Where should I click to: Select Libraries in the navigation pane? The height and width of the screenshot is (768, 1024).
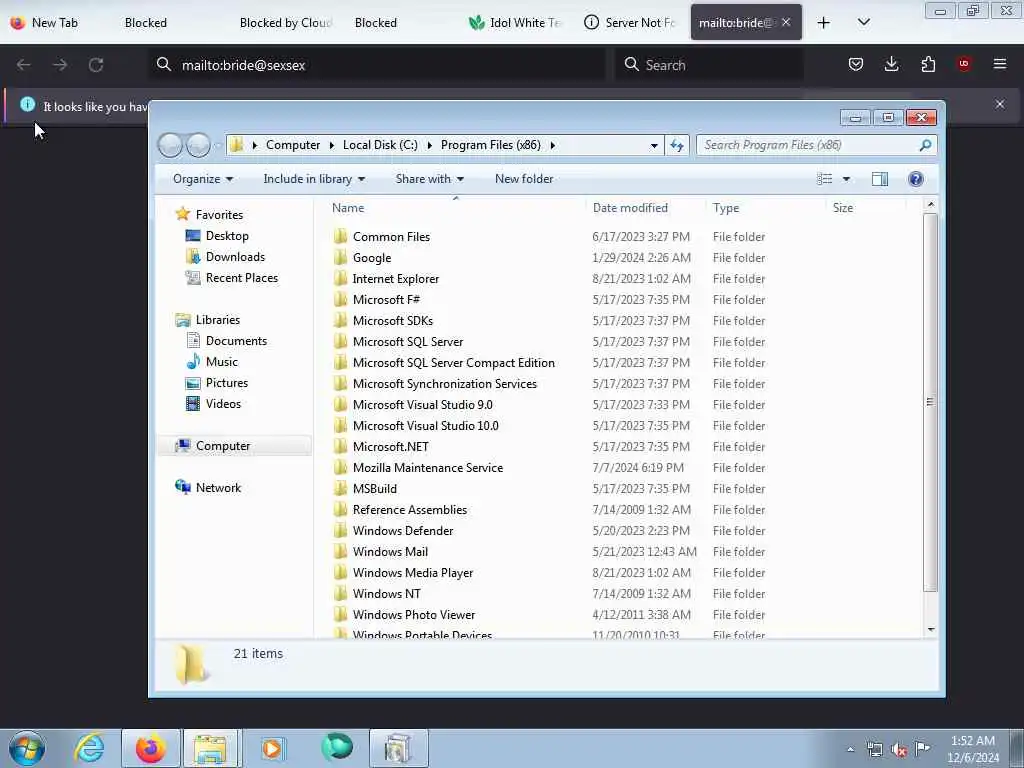coord(217,319)
